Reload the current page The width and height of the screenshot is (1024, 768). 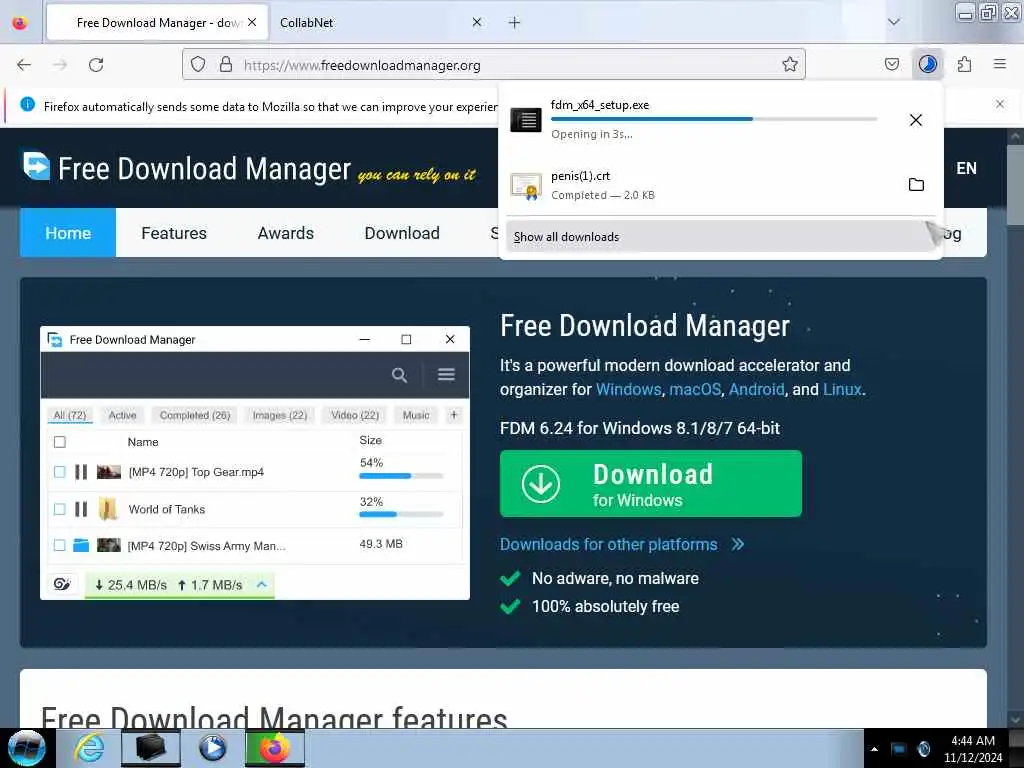point(96,65)
